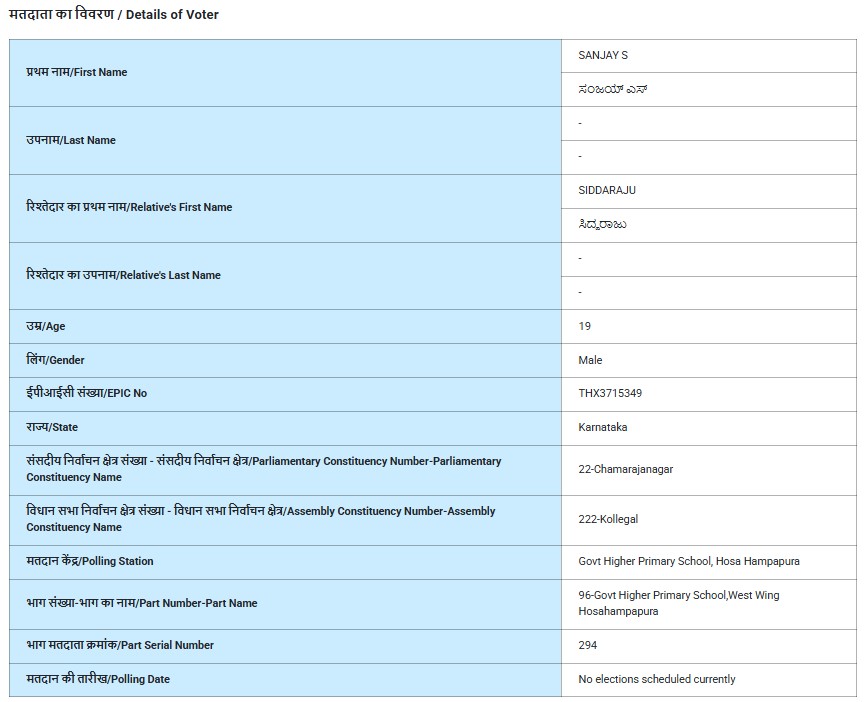Click the age value 19
Image resolution: width=868 pixels, height=702 pixels.
pos(585,326)
